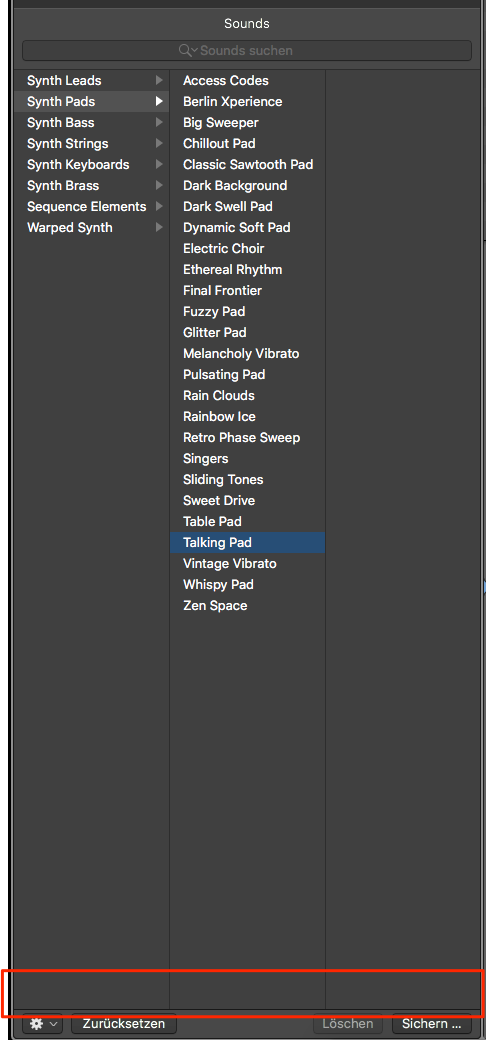Click the Löschen button
This screenshot has width=486, height=1040.
coord(347,1023)
